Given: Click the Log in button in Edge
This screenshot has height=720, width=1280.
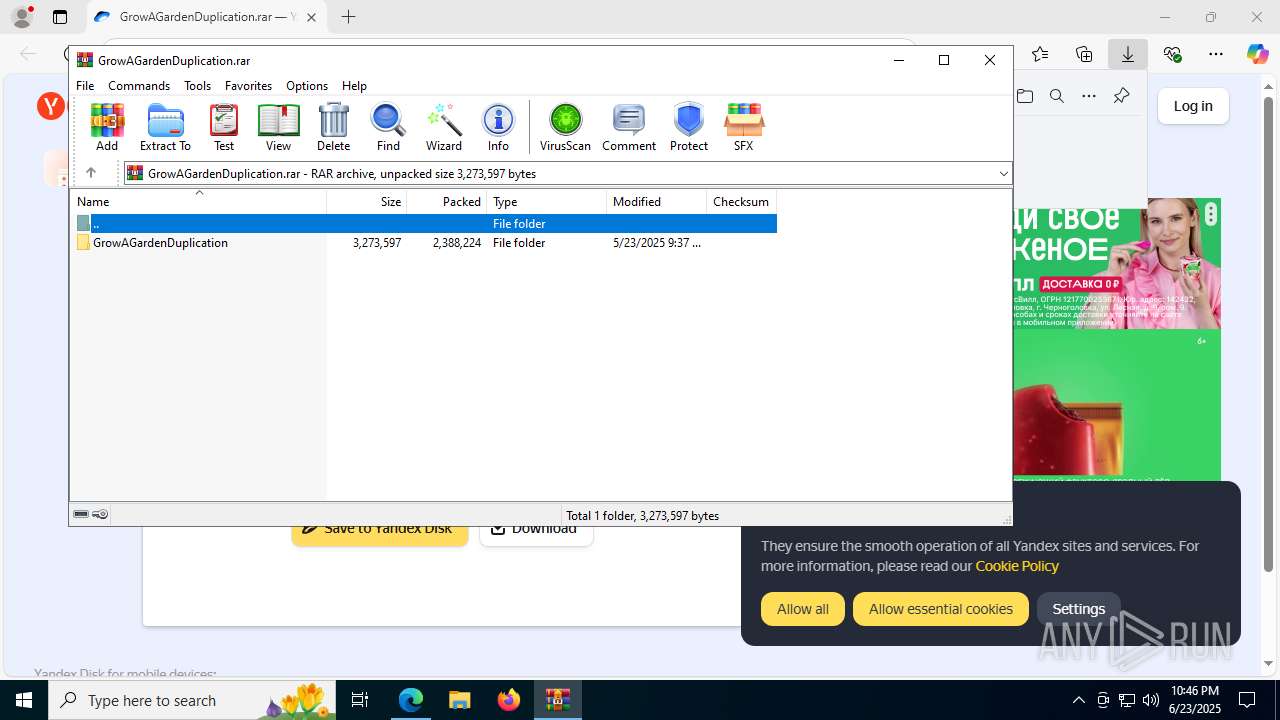Looking at the screenshot, I should click(1193, 106).
